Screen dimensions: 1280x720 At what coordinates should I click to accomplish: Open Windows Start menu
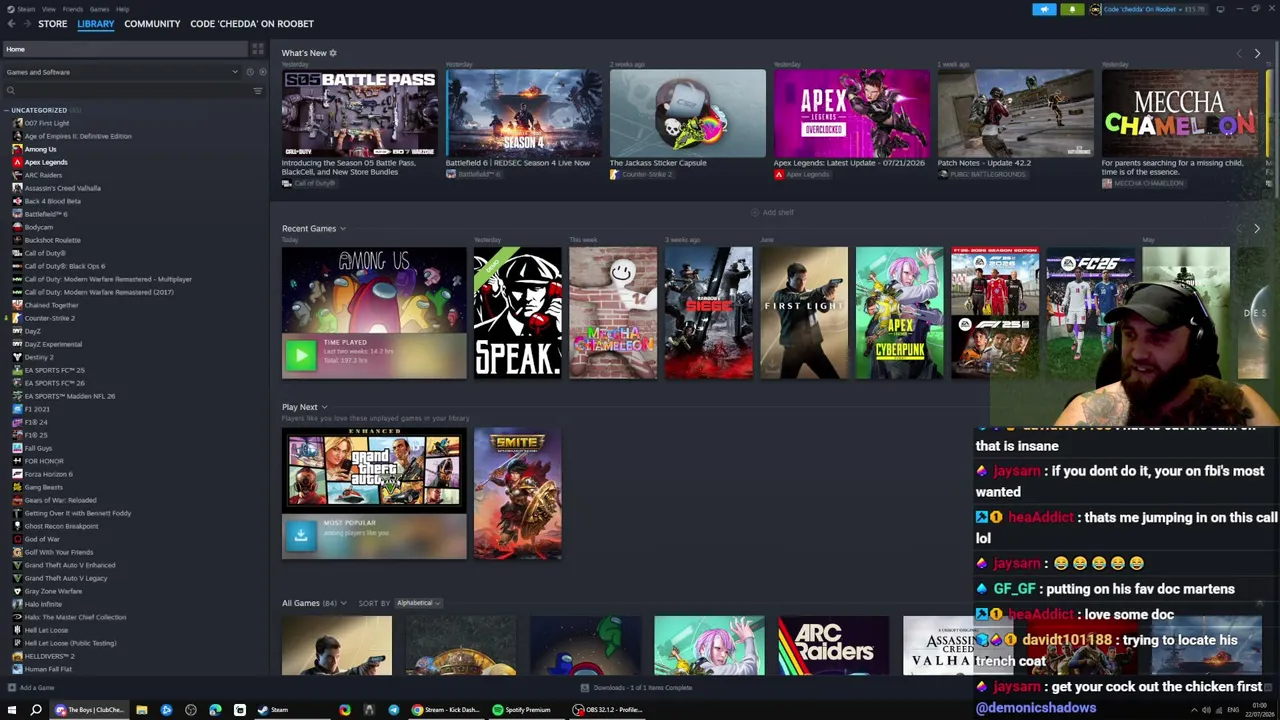click(x=12, y=710)
